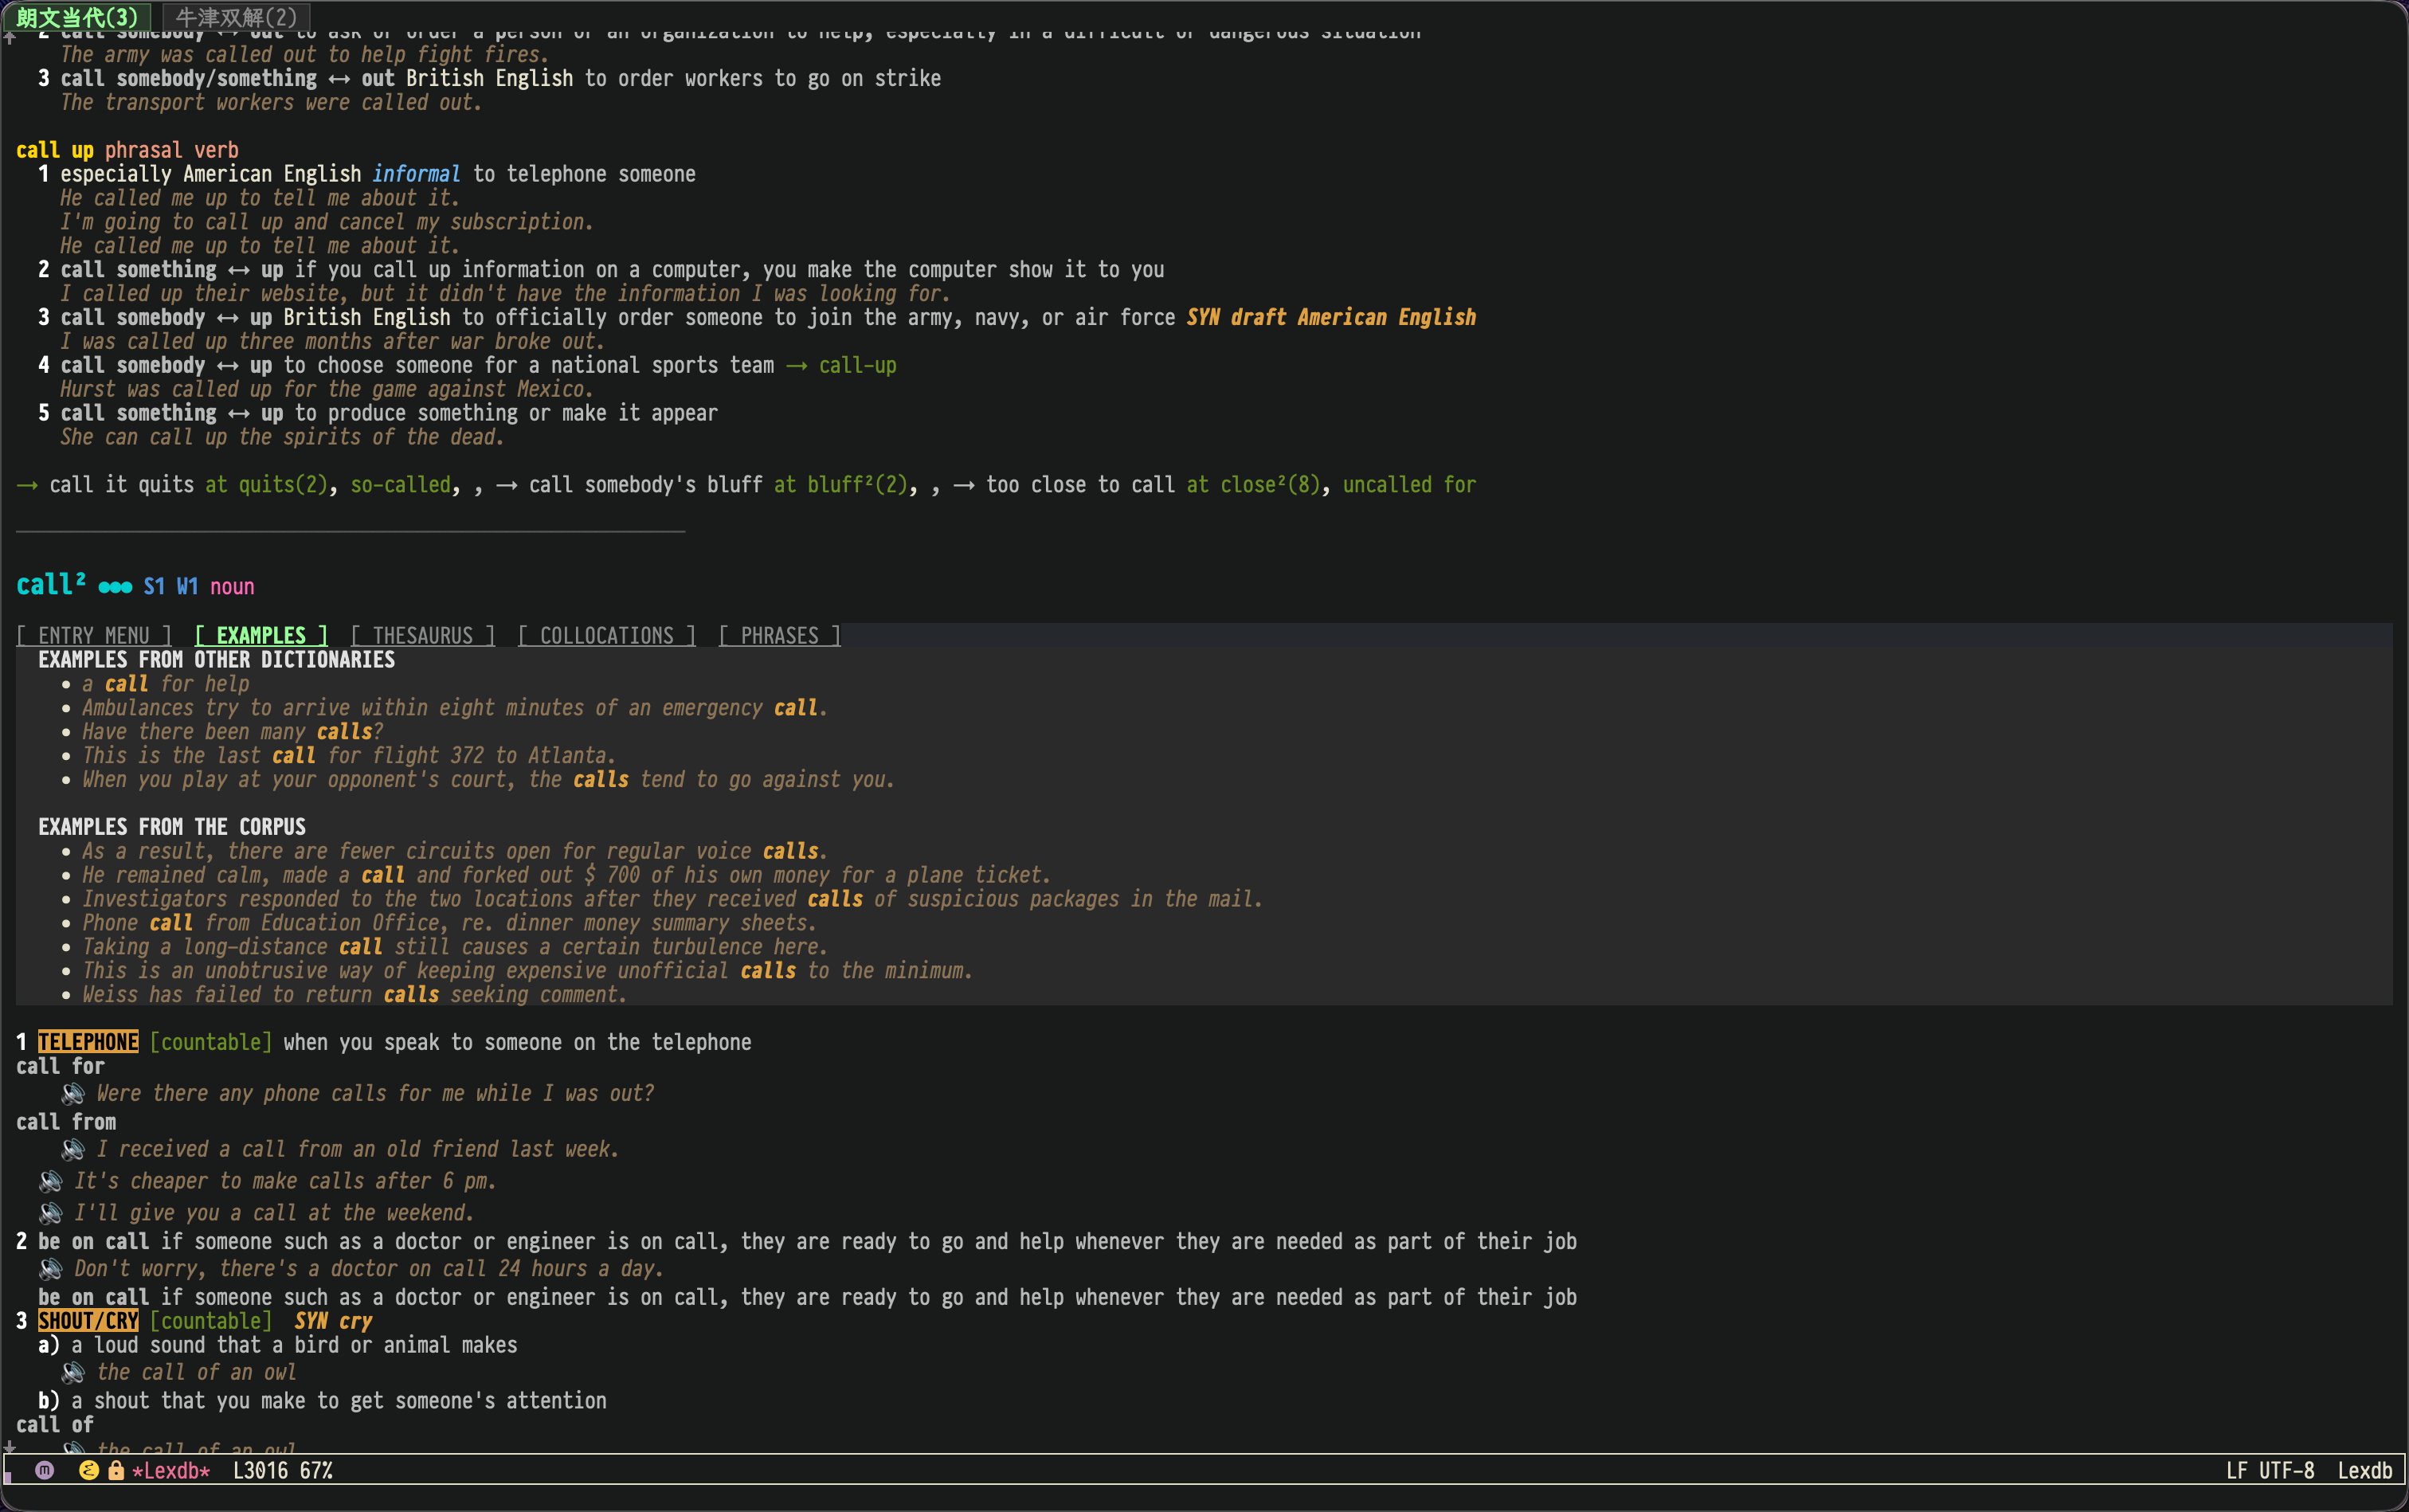The height and width of the screenshot is (1512, 2409).
Task: Switch to the 朗文当代(3) dictionary tab
Action: tap(77, 17)
